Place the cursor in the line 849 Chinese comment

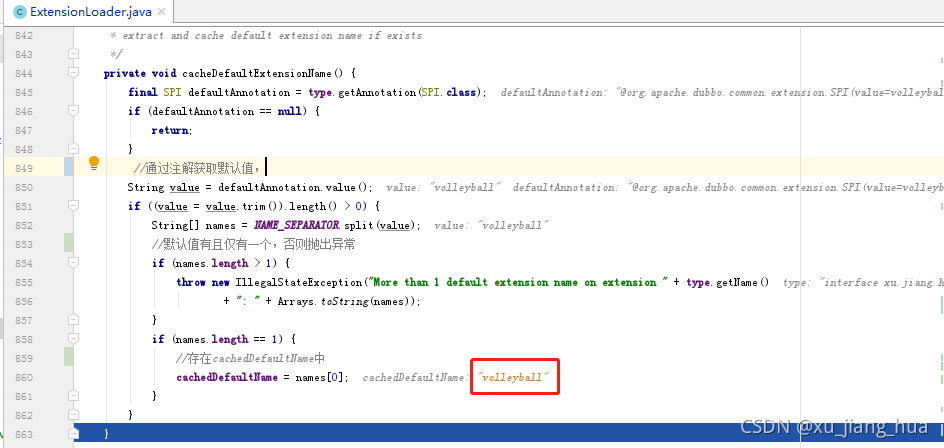(197, 167)
